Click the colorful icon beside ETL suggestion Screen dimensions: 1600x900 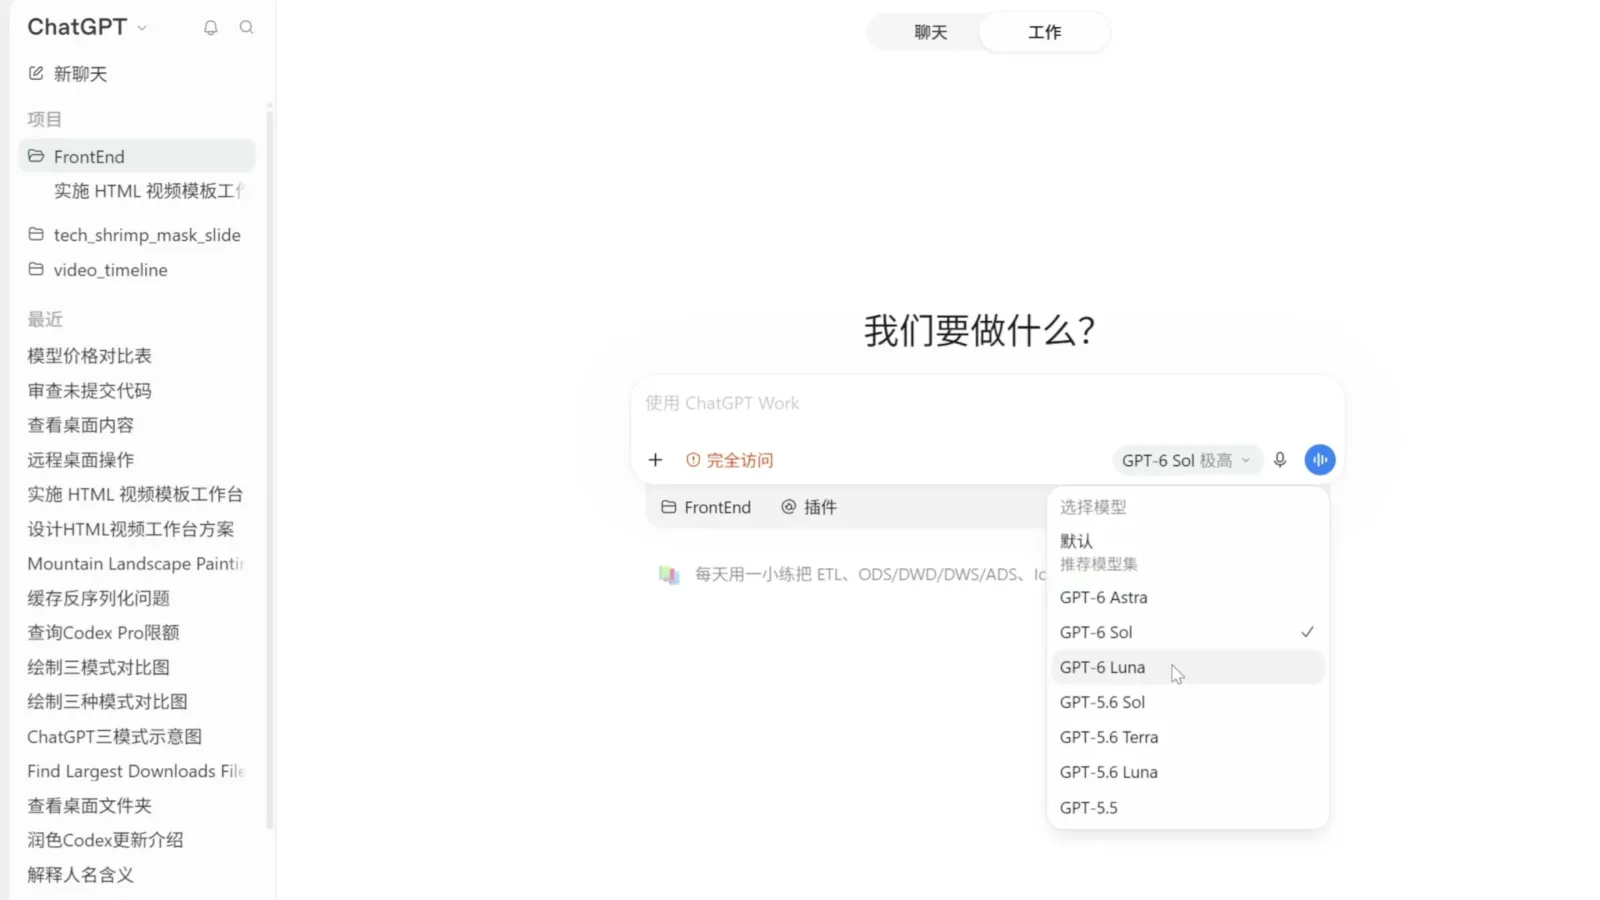point(669,575)
